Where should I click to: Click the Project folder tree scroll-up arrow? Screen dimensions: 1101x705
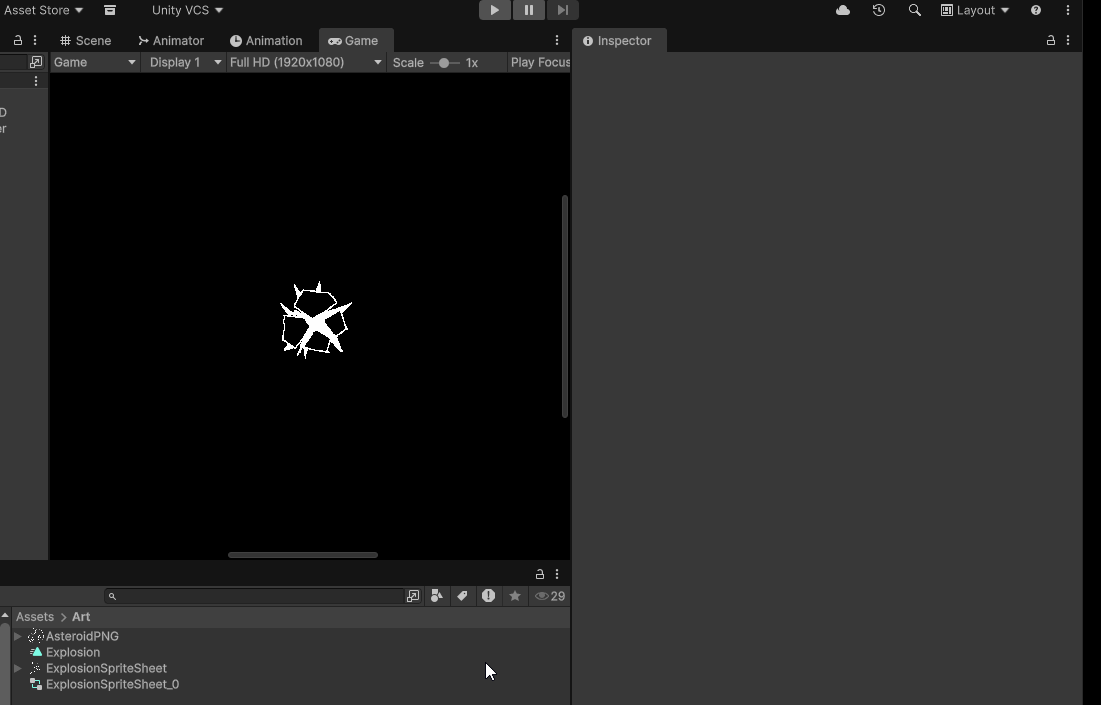(x=5, y=616)
